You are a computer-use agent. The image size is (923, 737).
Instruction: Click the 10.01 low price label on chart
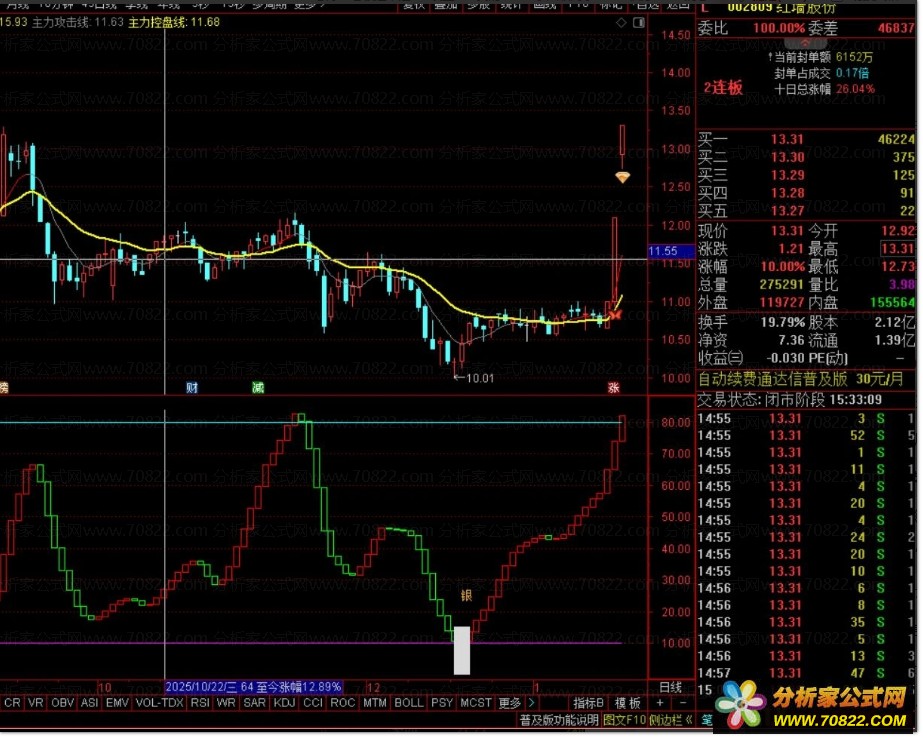coord(480,379)
